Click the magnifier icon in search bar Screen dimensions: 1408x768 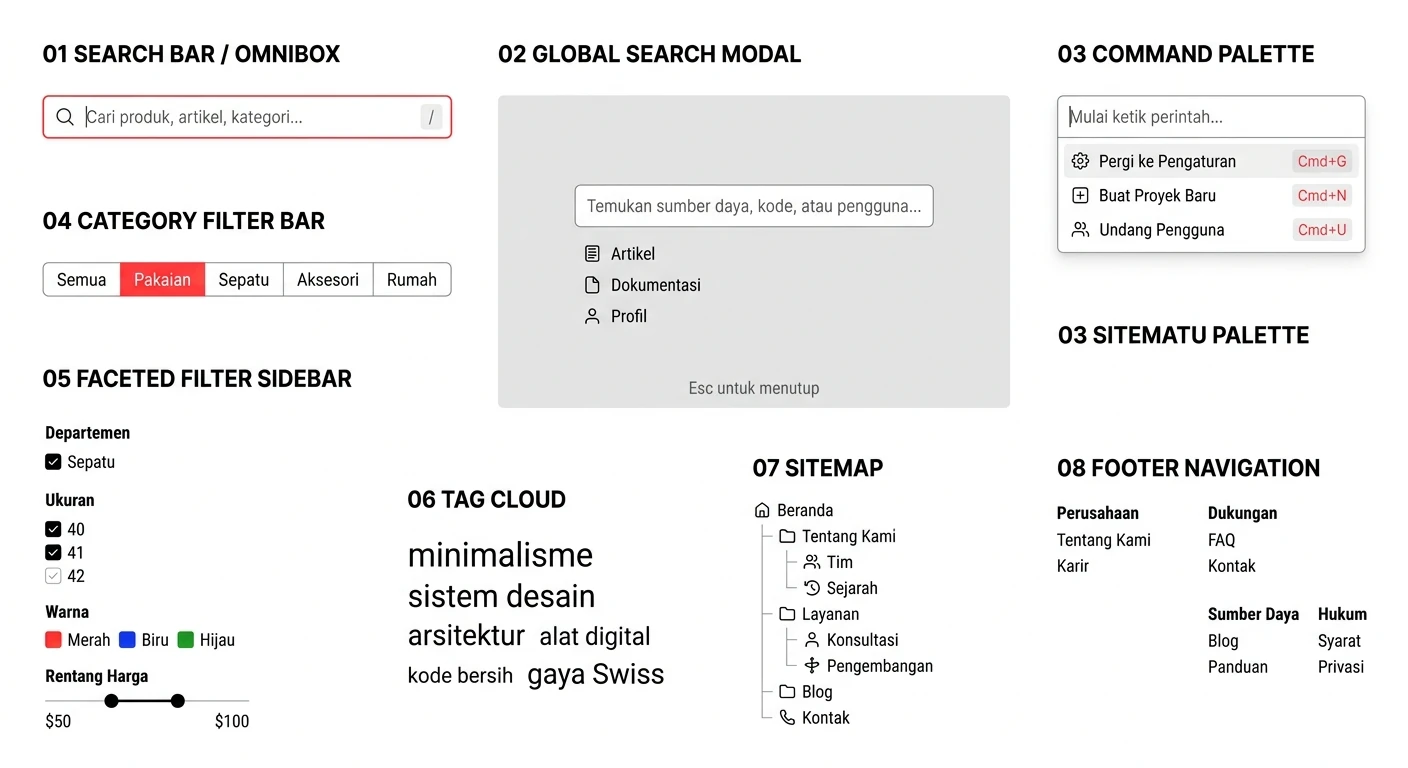click(x=65, y=117)
